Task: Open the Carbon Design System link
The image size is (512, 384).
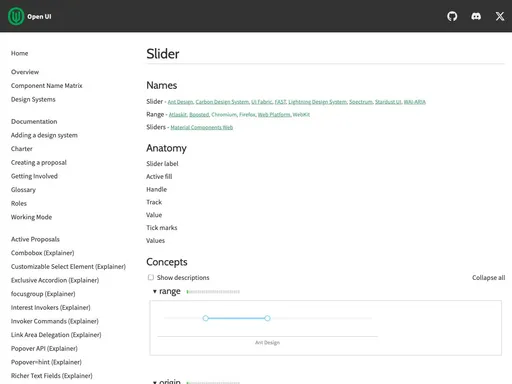Action: point(222,102)
